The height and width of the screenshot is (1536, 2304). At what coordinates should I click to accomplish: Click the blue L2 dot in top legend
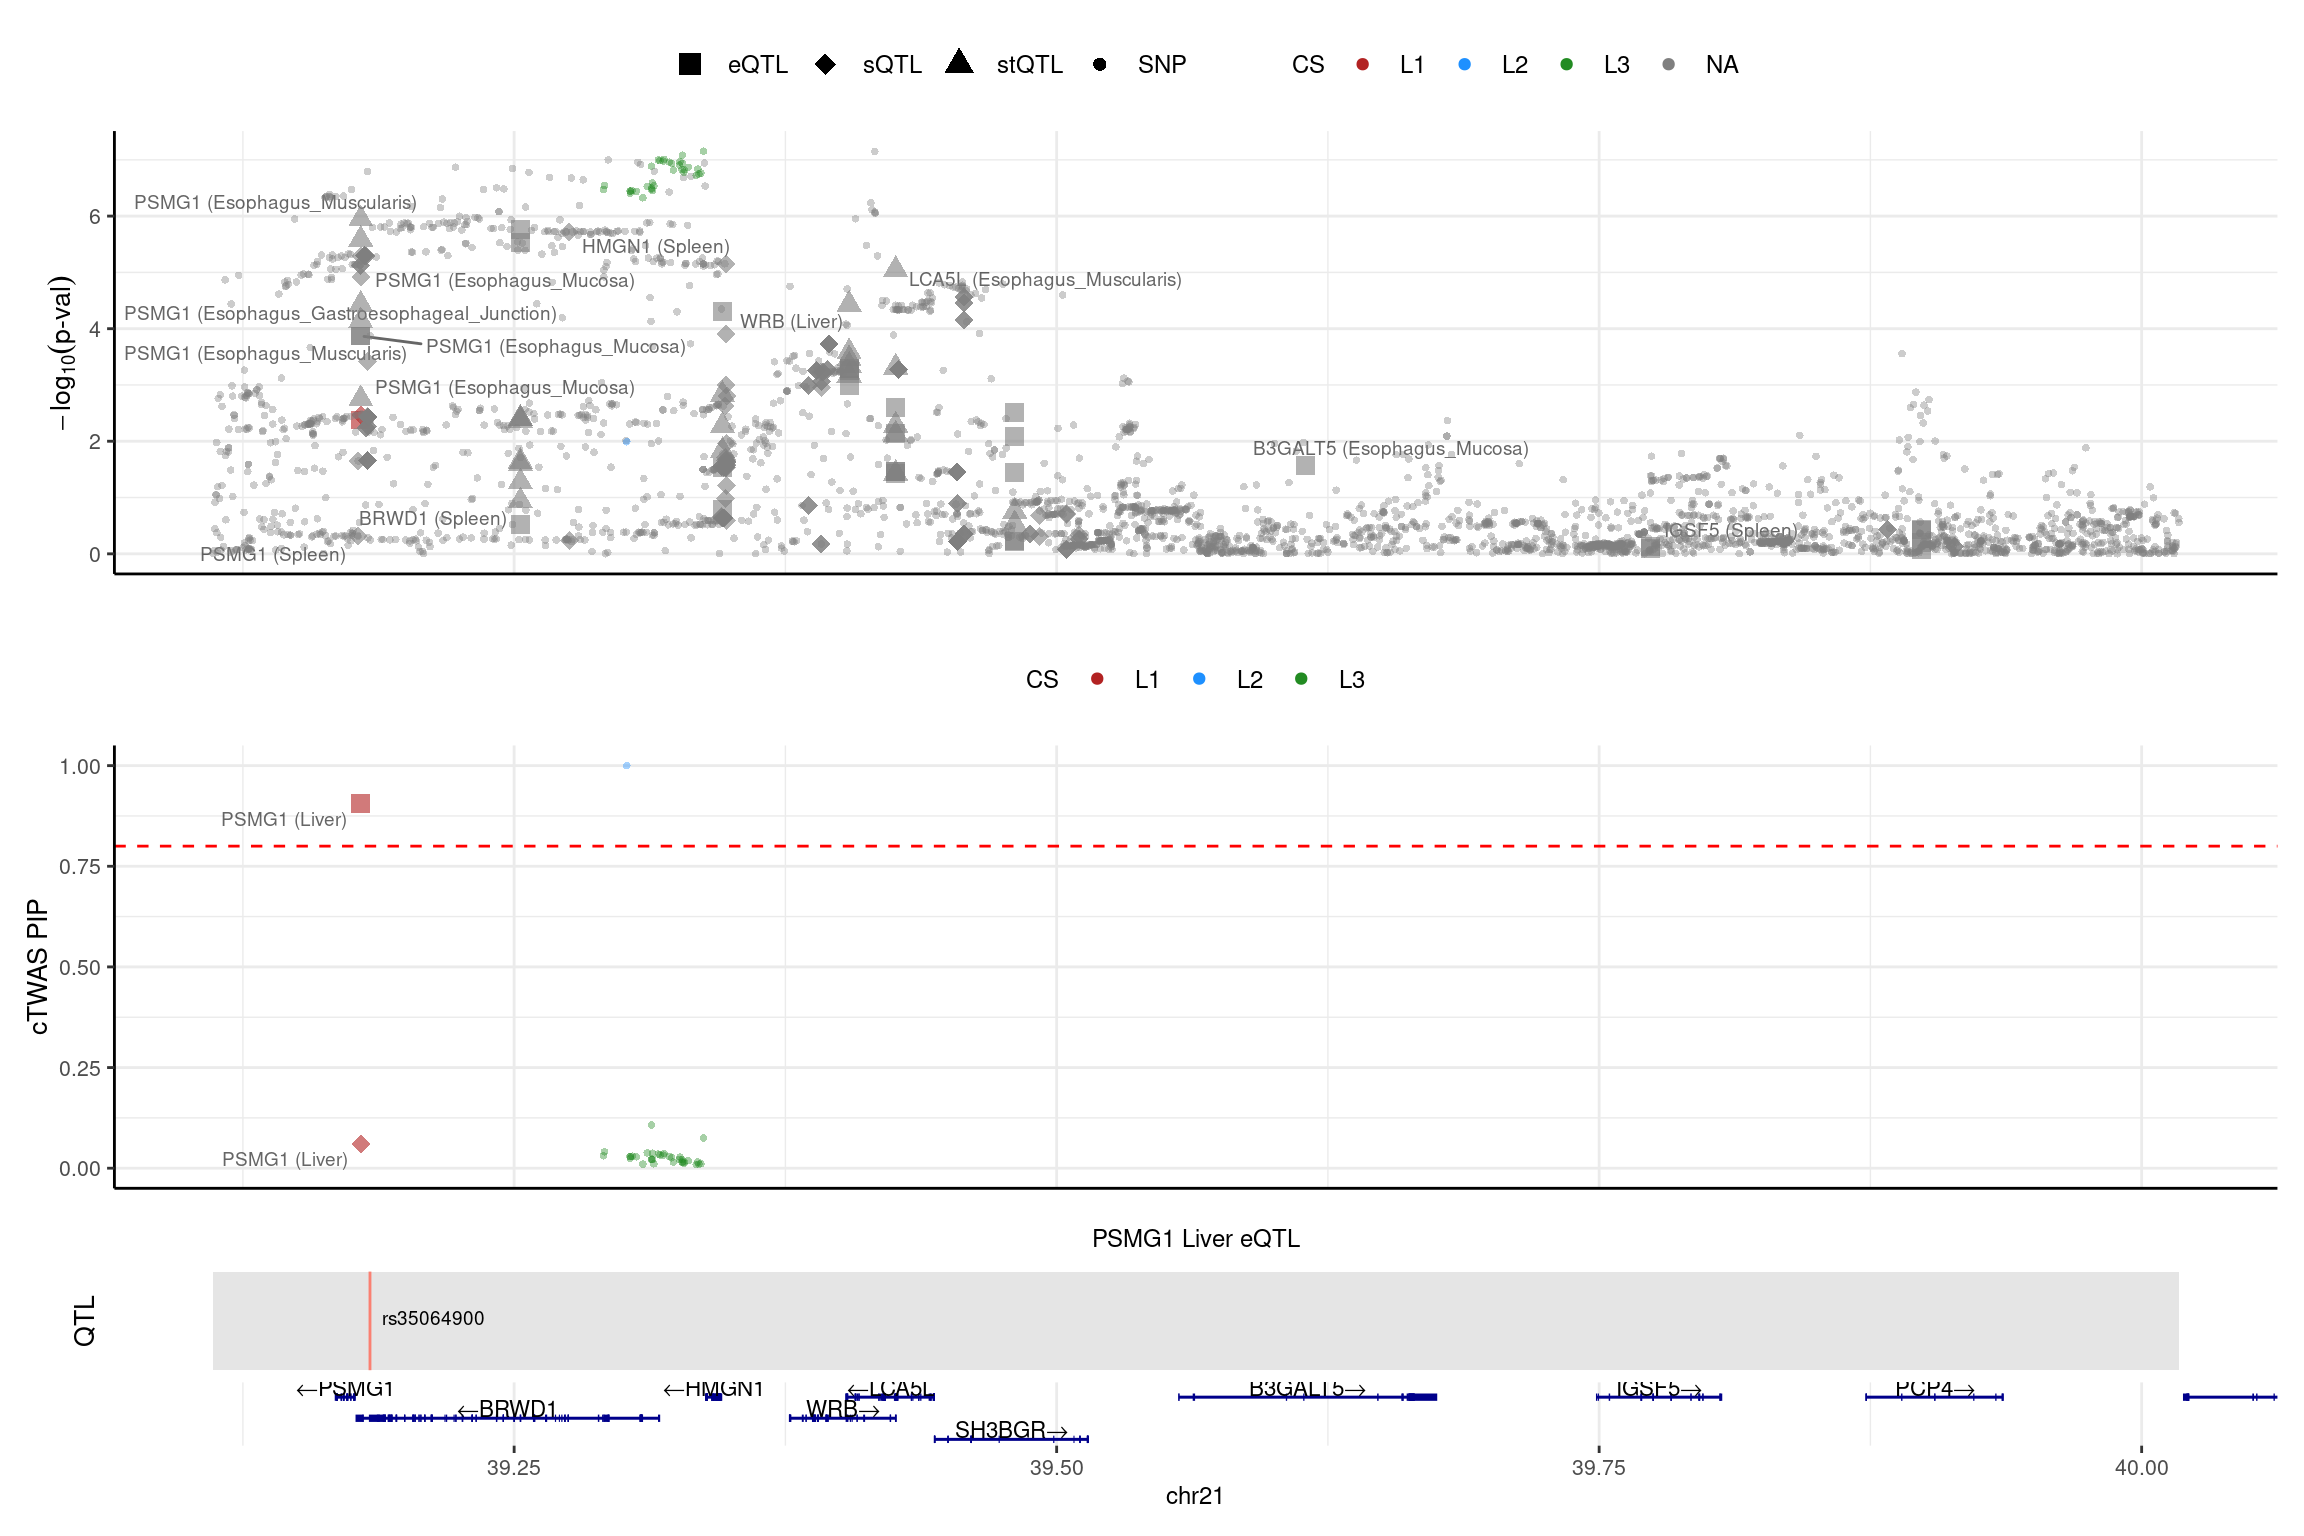1465,64
